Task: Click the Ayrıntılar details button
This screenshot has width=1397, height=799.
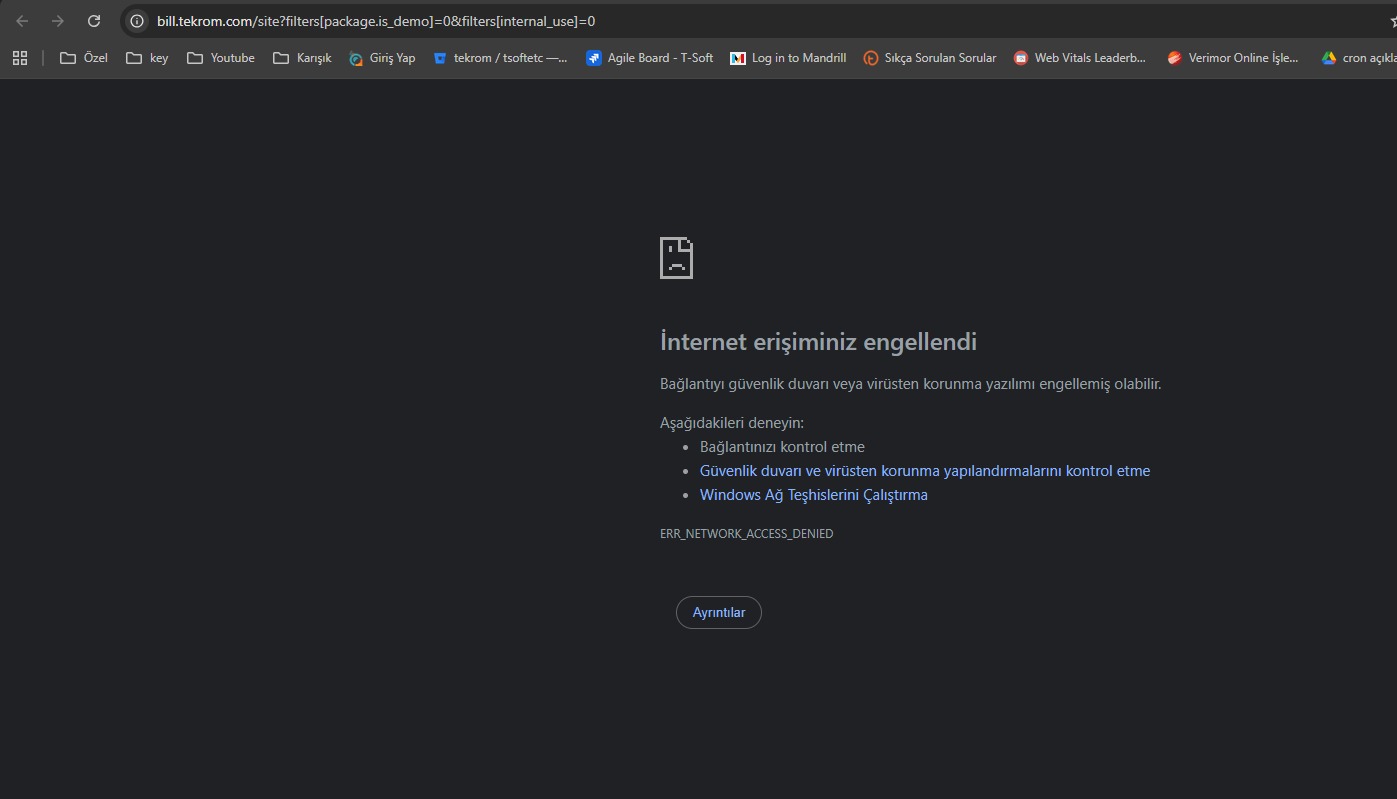Action: tap(718, 613)
